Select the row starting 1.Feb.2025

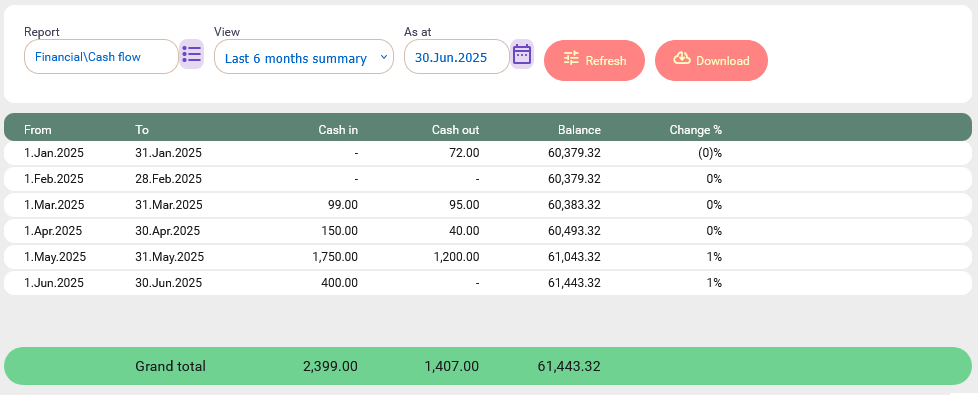coord(488,179)
